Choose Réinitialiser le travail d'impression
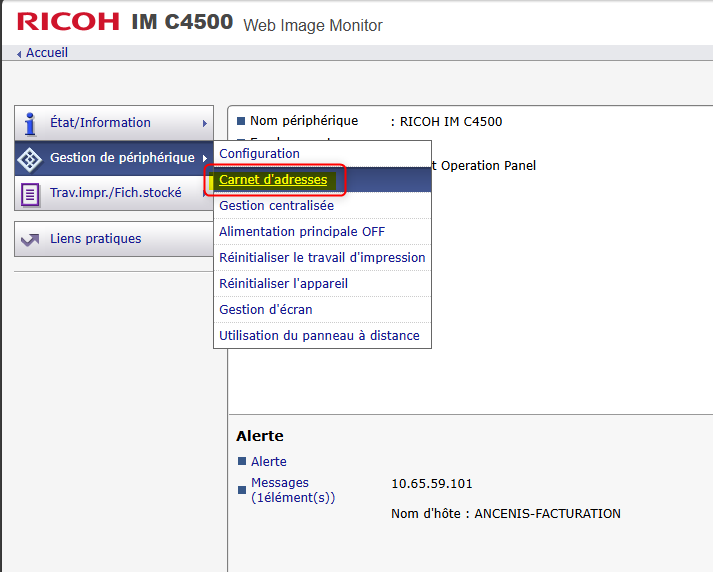The height and width of the screenshot is (572, 713). pos(322,257)
